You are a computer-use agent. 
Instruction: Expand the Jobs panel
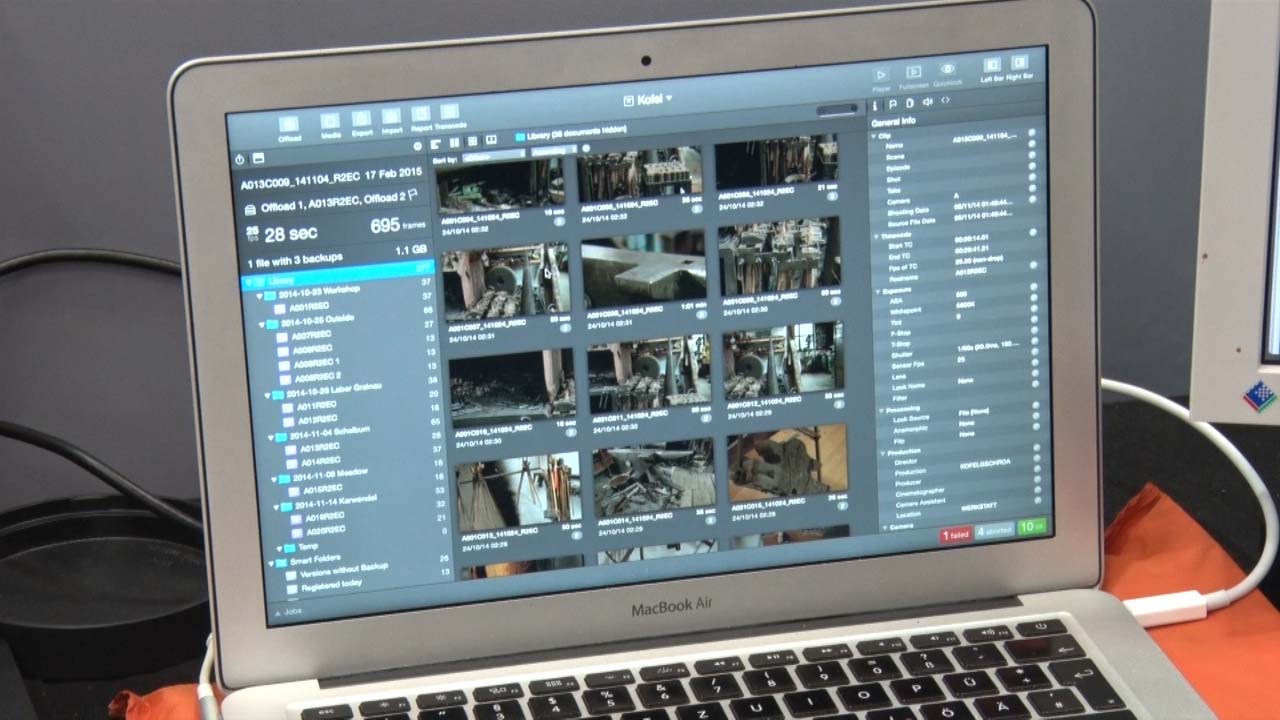click(288, 610)
